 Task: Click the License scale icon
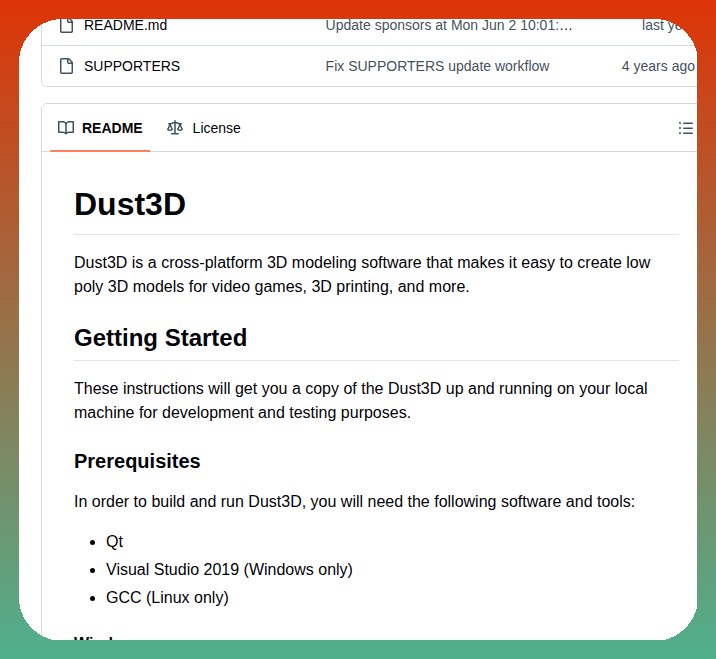[175, 128]
